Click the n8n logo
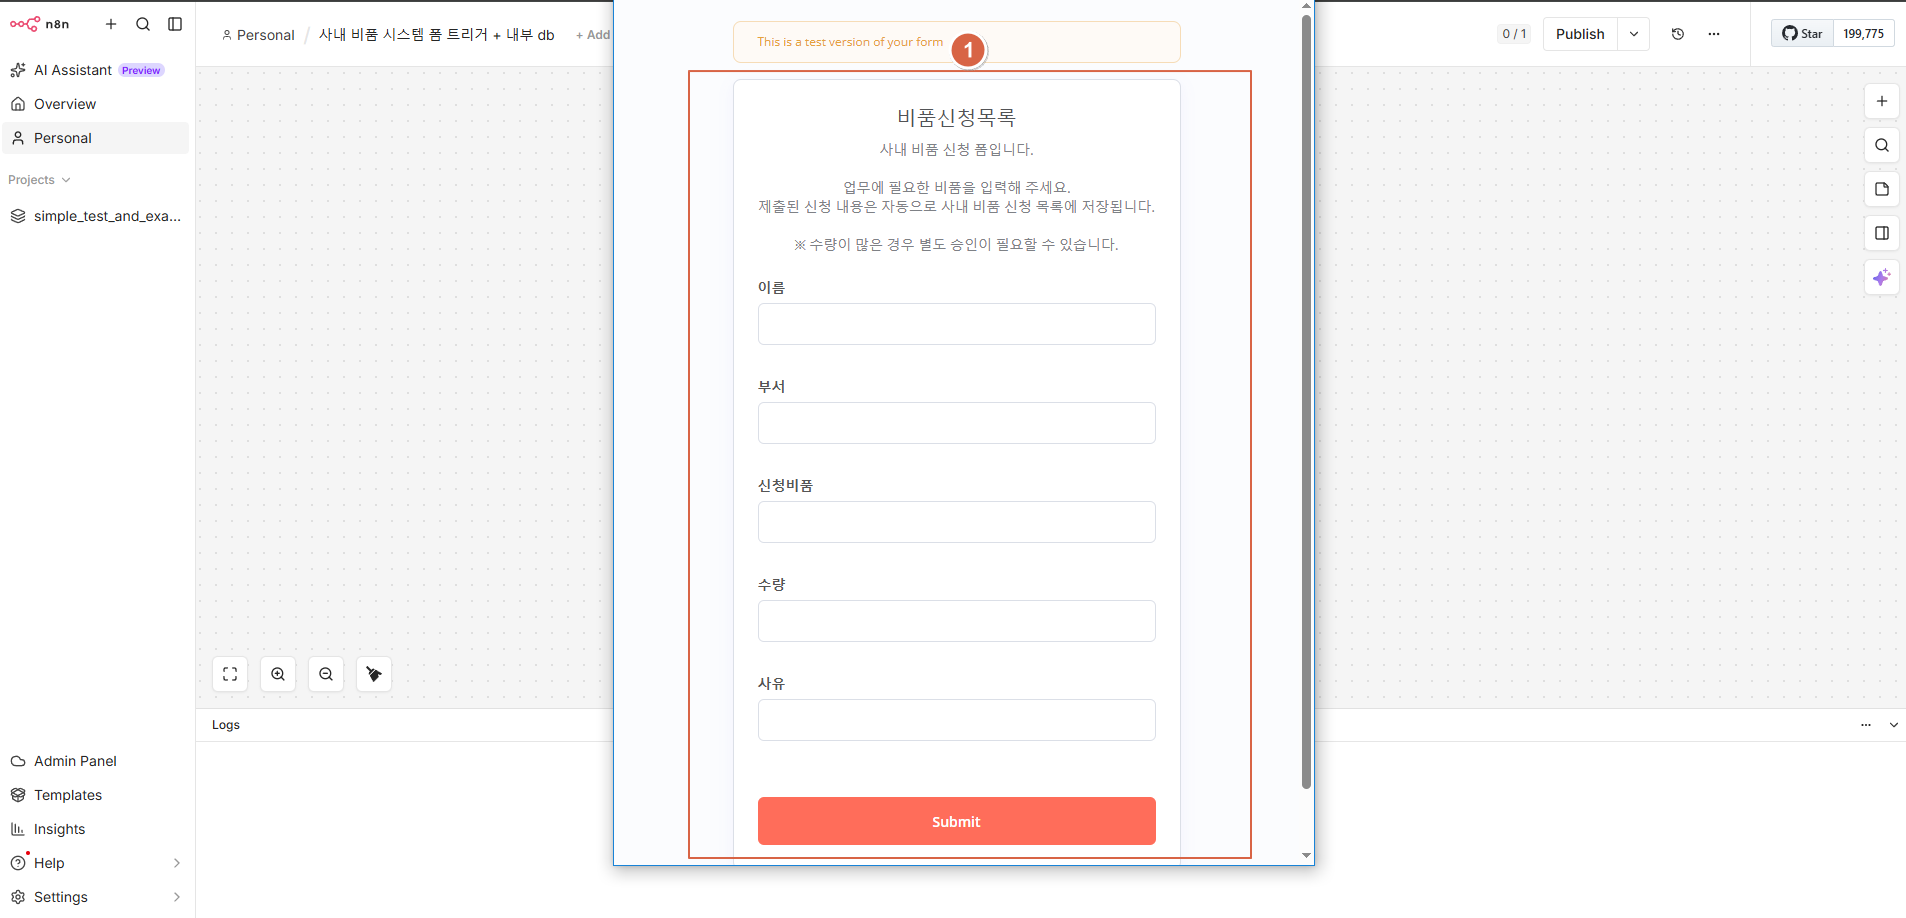 pyautogui.click(x=39, y=24)
